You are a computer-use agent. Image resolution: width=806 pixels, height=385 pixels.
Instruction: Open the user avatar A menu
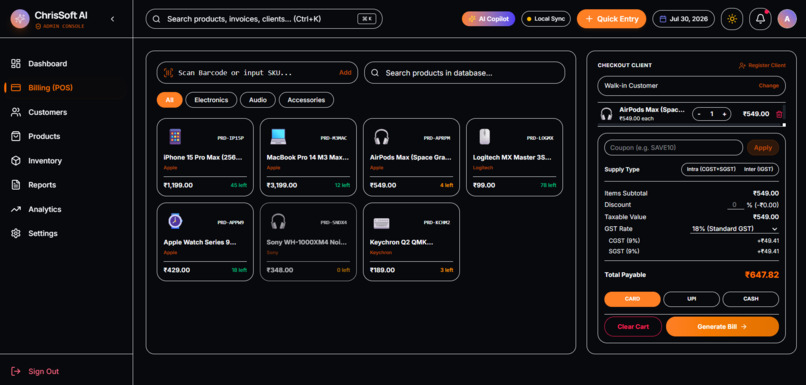pyautogui.click(x=787, y=19)
